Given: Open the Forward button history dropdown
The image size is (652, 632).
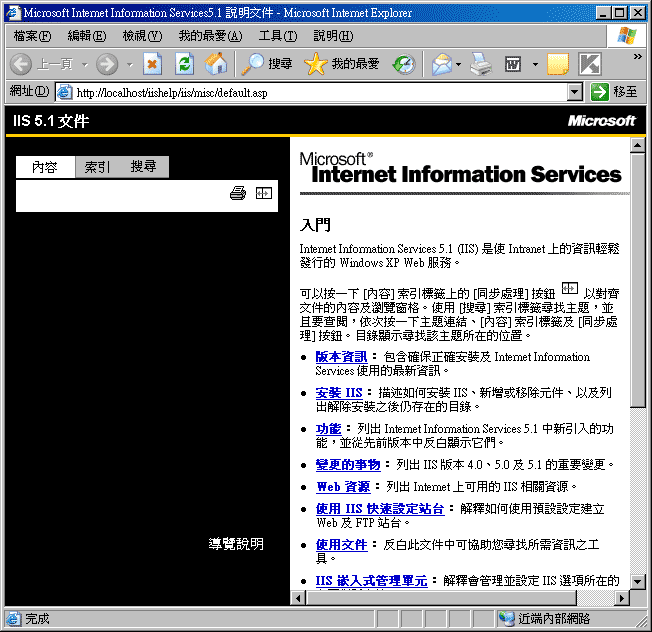Looking at the screenshot, I should pyautogui.click(x=130, y=65).
